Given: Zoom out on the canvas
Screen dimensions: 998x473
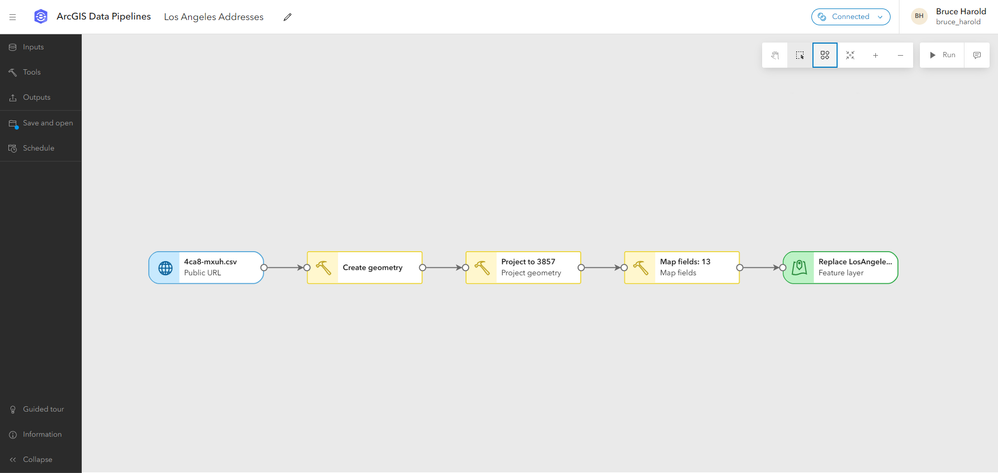Looking at the screenshot, I should tap(900, 55).
